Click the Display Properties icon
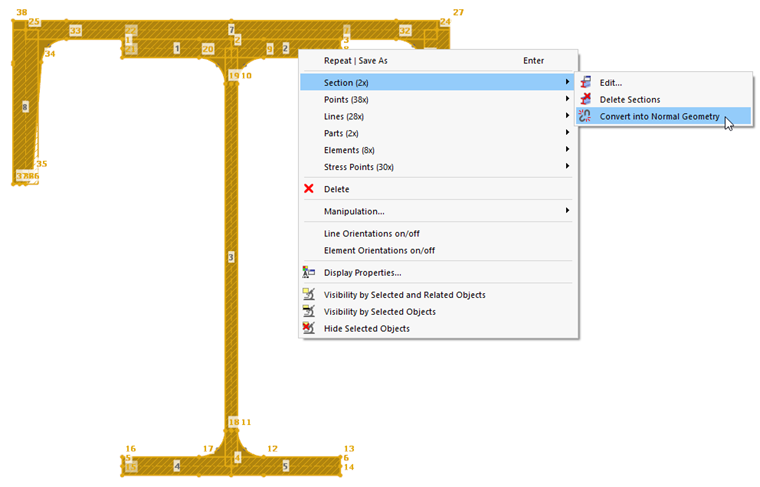 pyautogui.click(x=309, y=272)
